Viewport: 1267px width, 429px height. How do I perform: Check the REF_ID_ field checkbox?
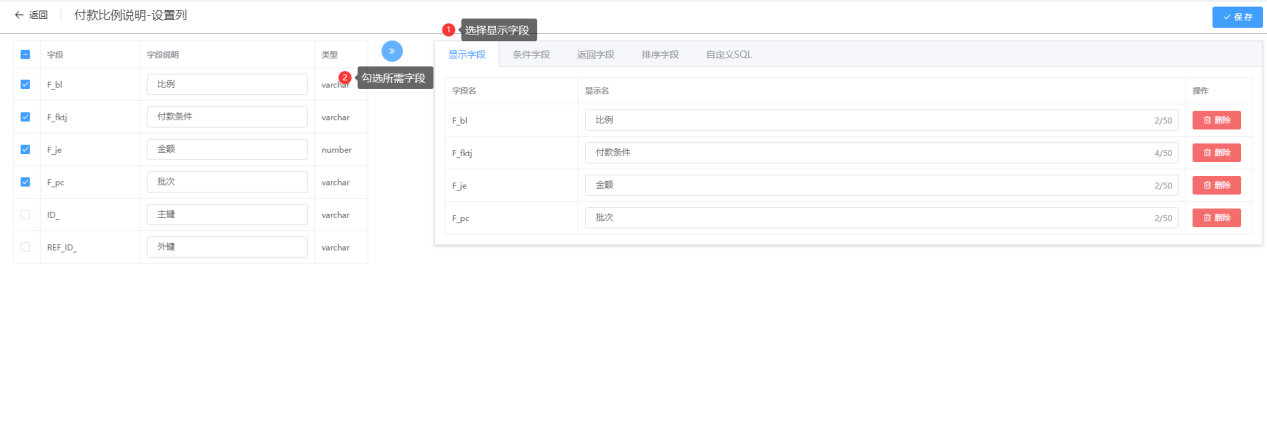tap(25, 247)
